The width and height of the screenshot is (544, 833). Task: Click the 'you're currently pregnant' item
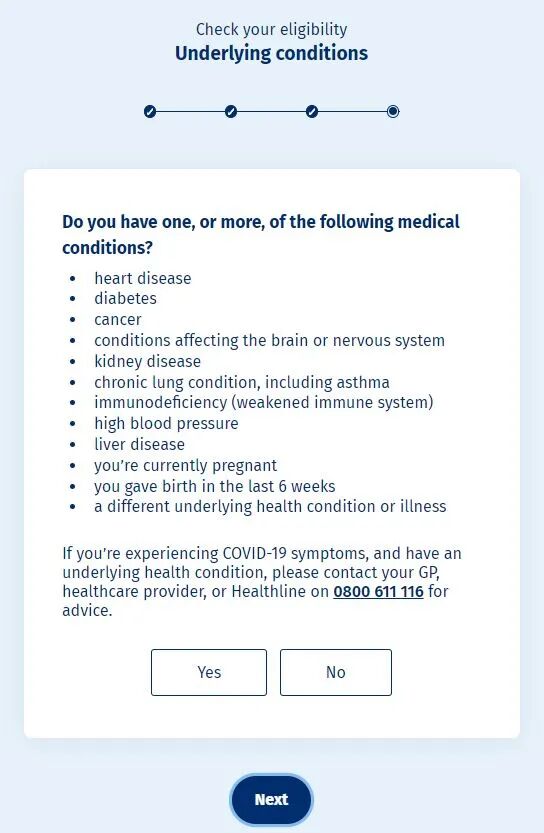tap(185, 465)
